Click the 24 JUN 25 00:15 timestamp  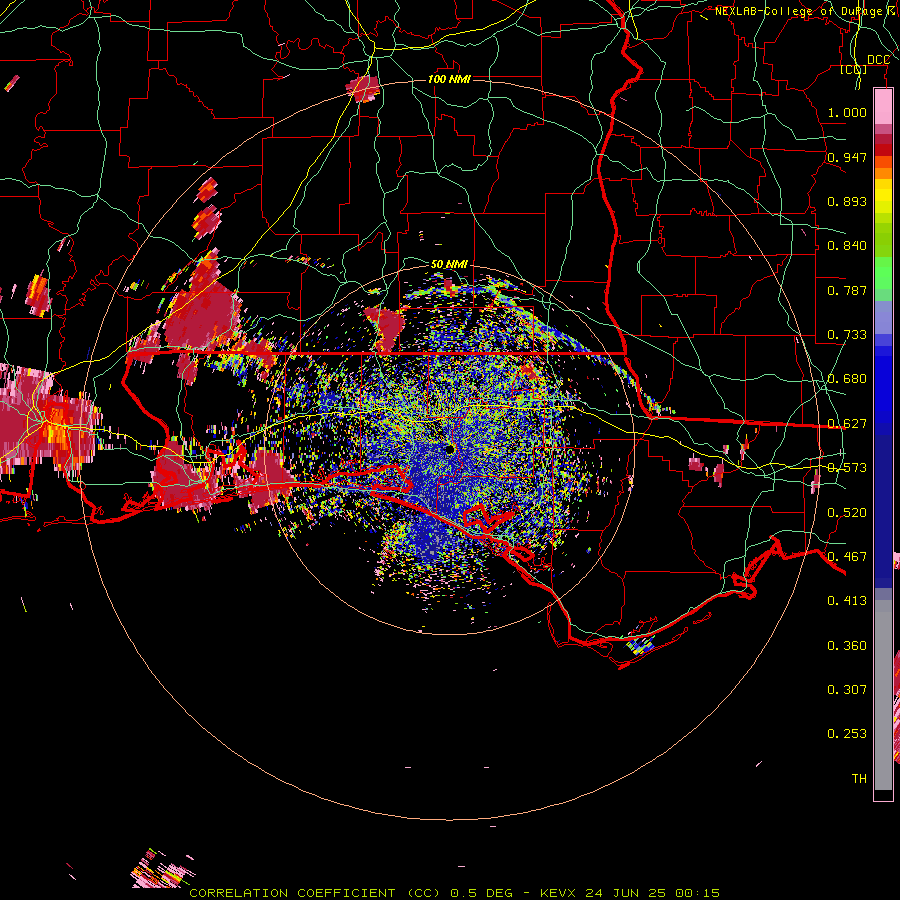(653, 893)
